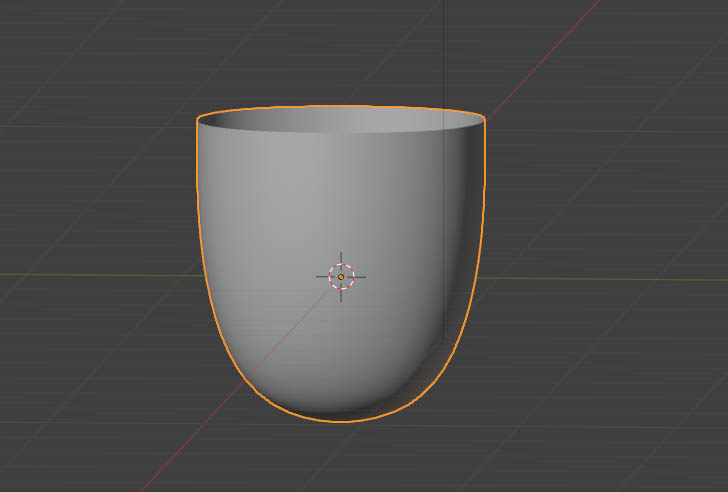The width and height of the screenshot is (728, 492).
Task: Click empty grid in the bottom-left corner
Action: [x=60, y=450]
